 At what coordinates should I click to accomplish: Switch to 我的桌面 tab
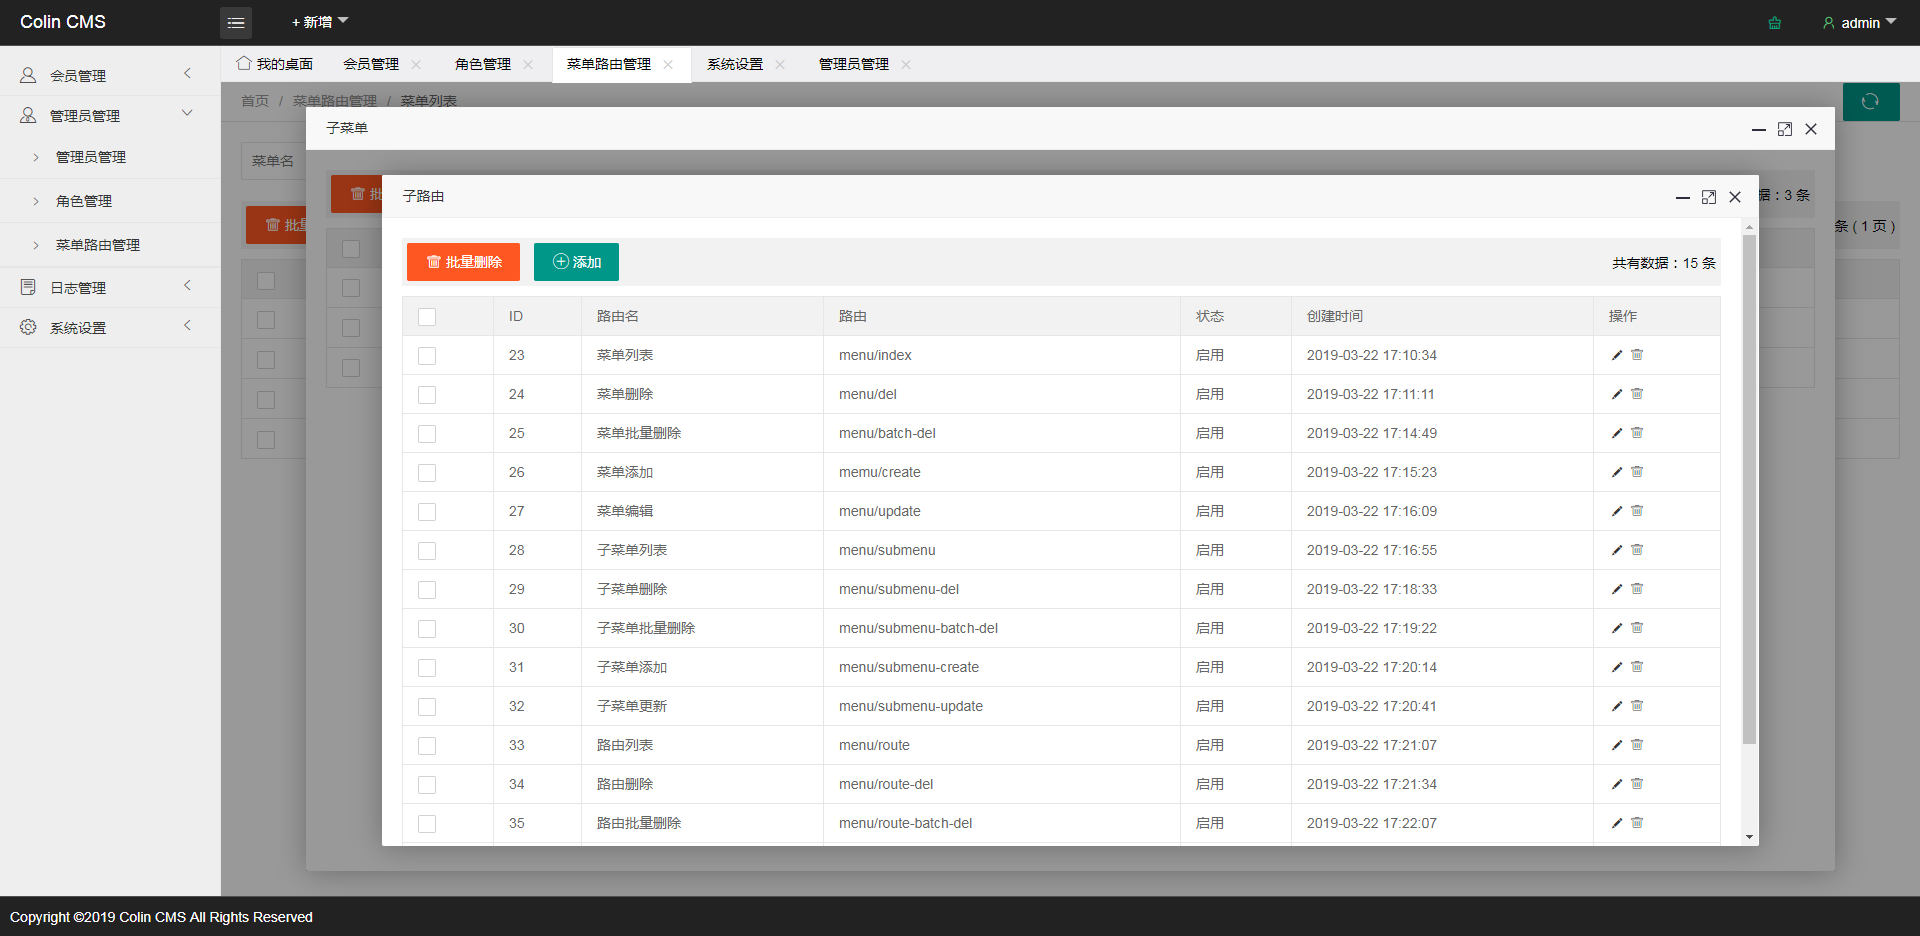pyautogui.click(x=275, y=64)
